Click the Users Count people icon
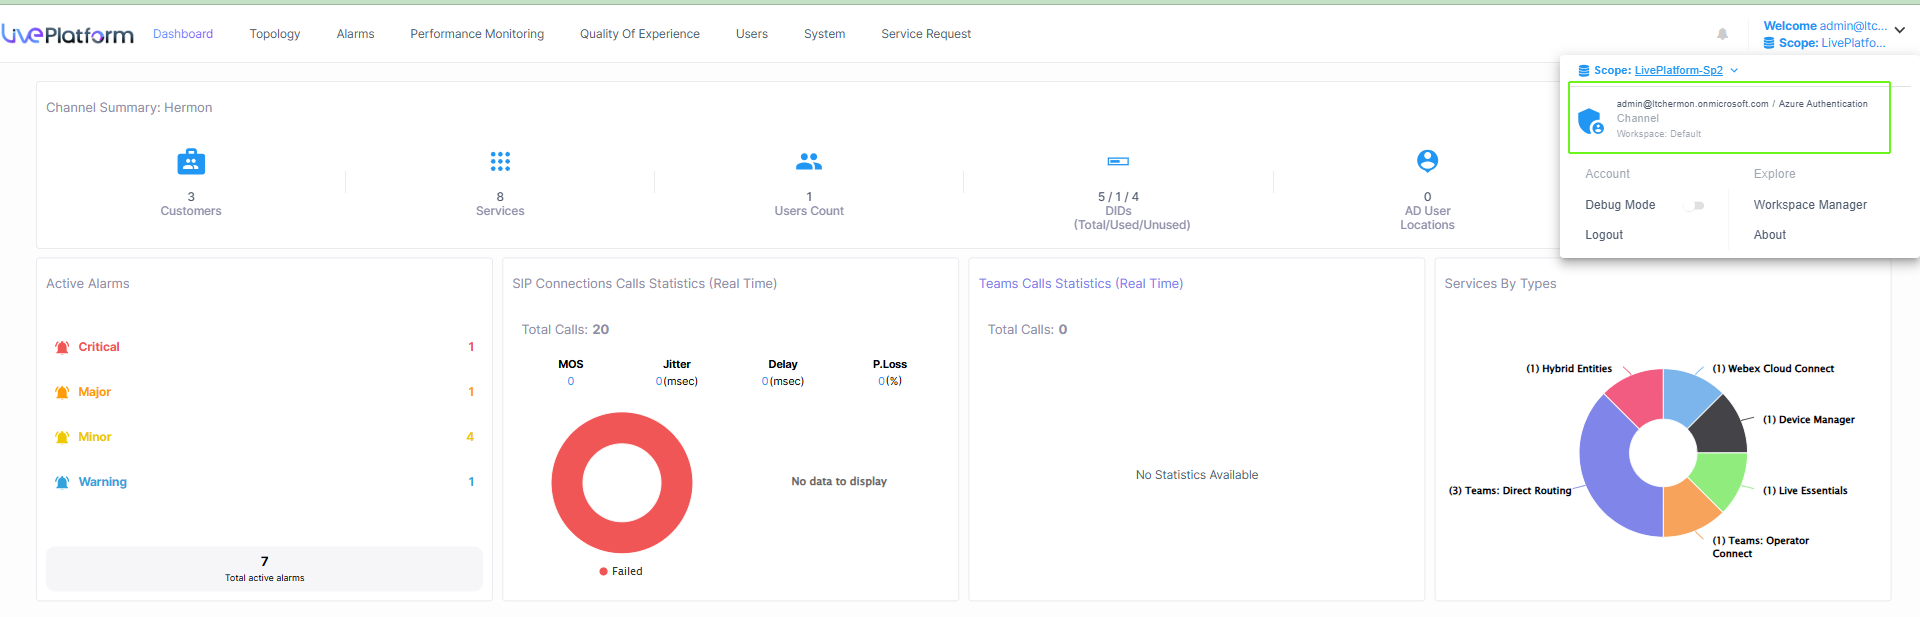This screenshot has width=1920, height=617. pos(809,161)
